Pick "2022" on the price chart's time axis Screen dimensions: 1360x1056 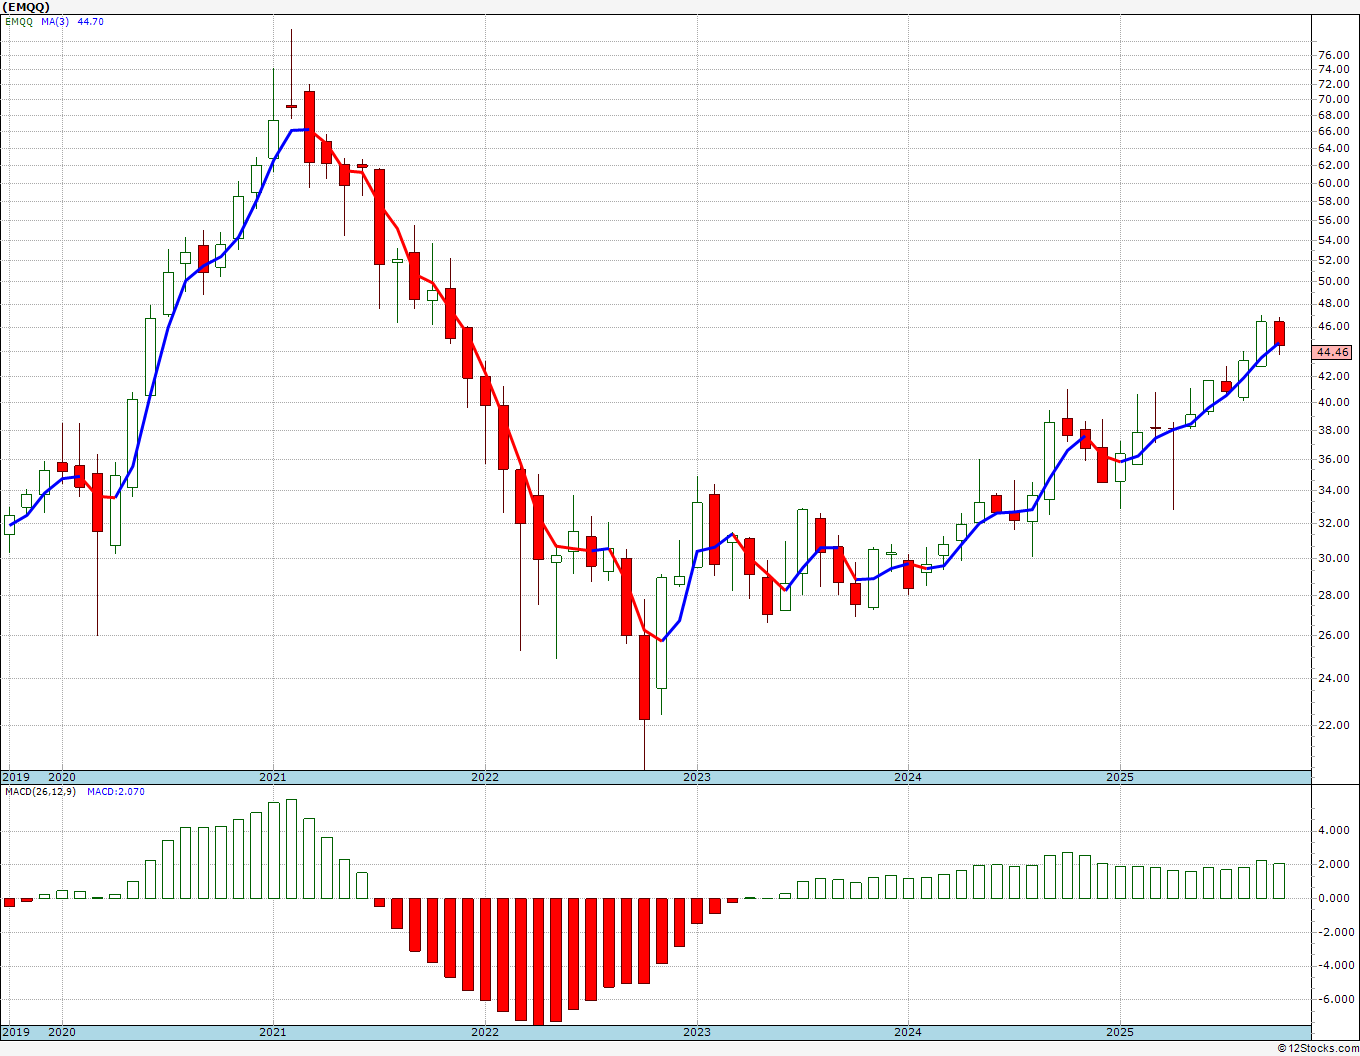(x=485, y=777)
